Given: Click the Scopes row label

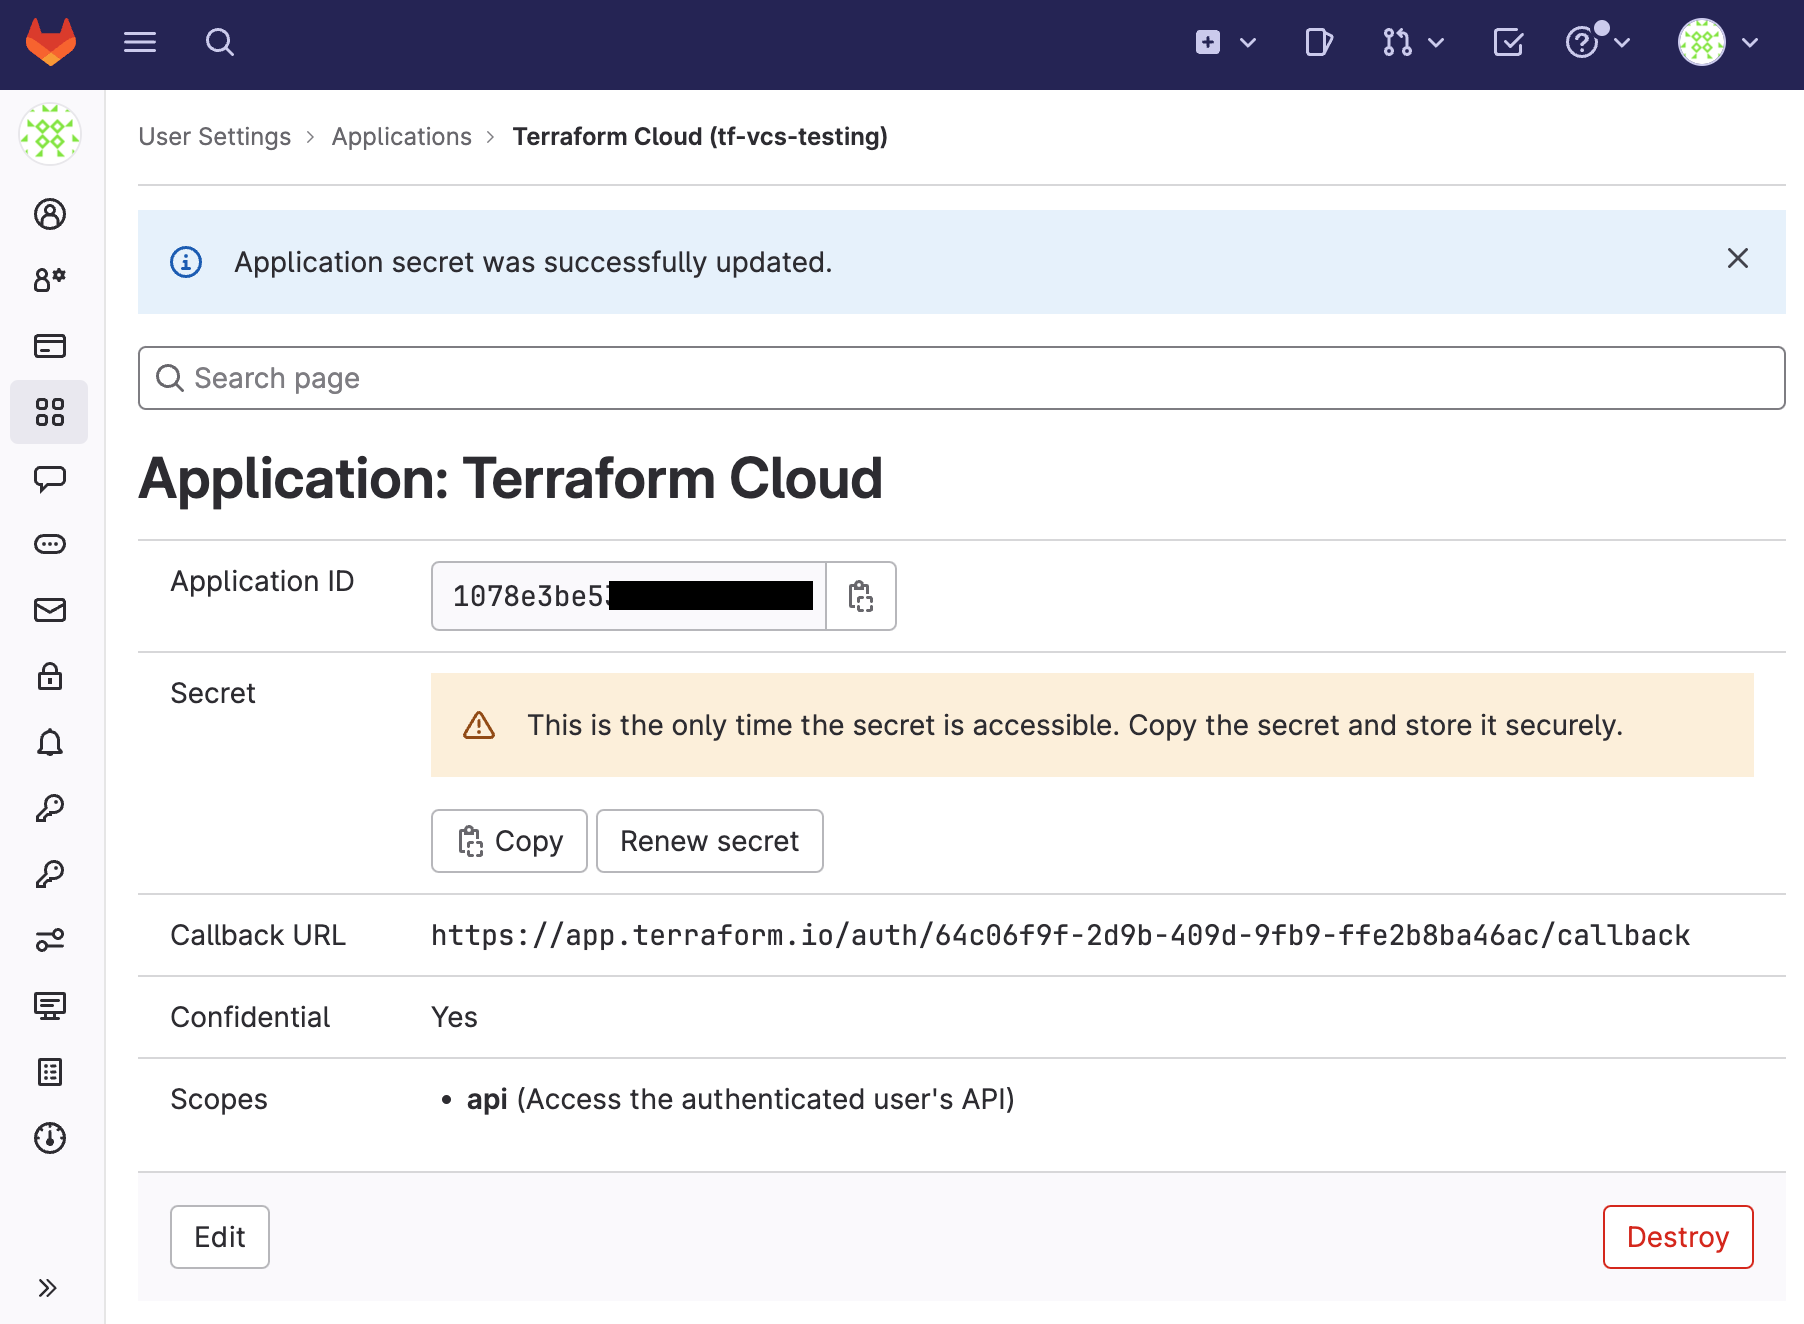Looking at the screenshot, I should 219,1099.
